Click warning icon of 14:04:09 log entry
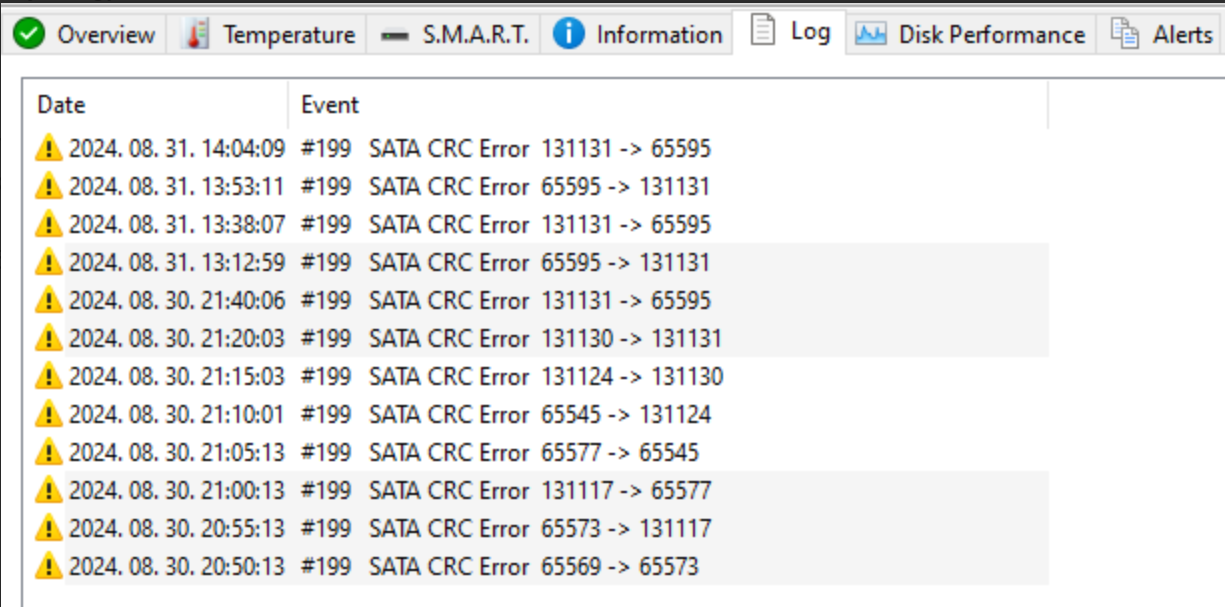This screenshot has height=607, width=1225. [x=48, y=148]
